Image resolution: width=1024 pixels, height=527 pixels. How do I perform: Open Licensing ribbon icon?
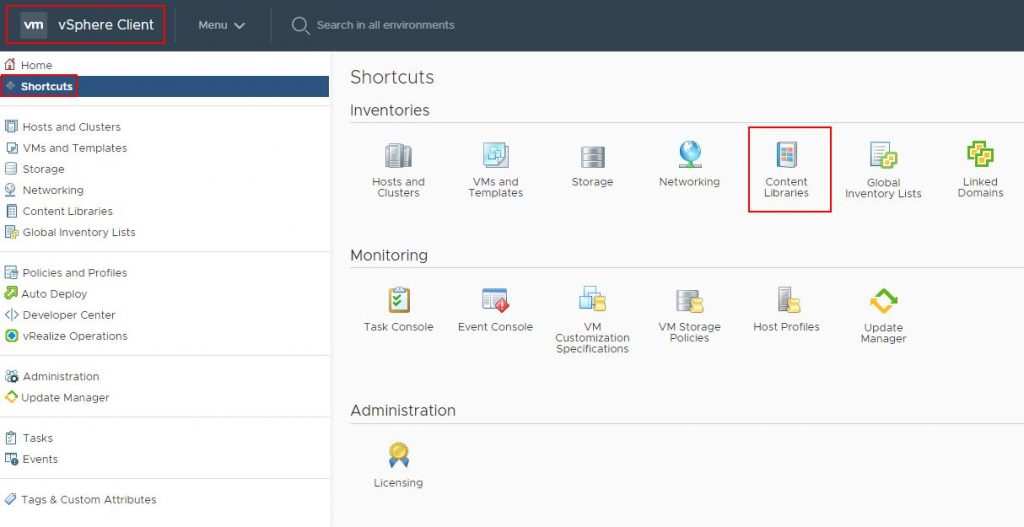398,455
